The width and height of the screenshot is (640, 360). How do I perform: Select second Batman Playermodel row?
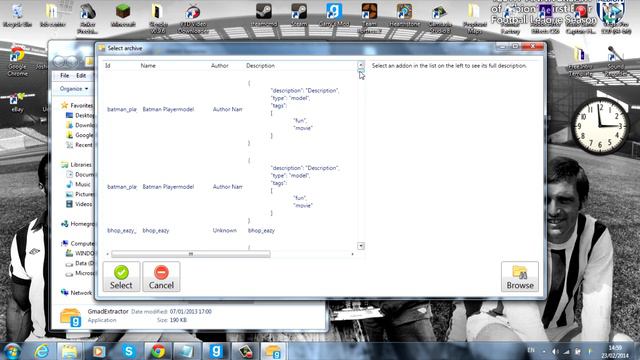168,187
